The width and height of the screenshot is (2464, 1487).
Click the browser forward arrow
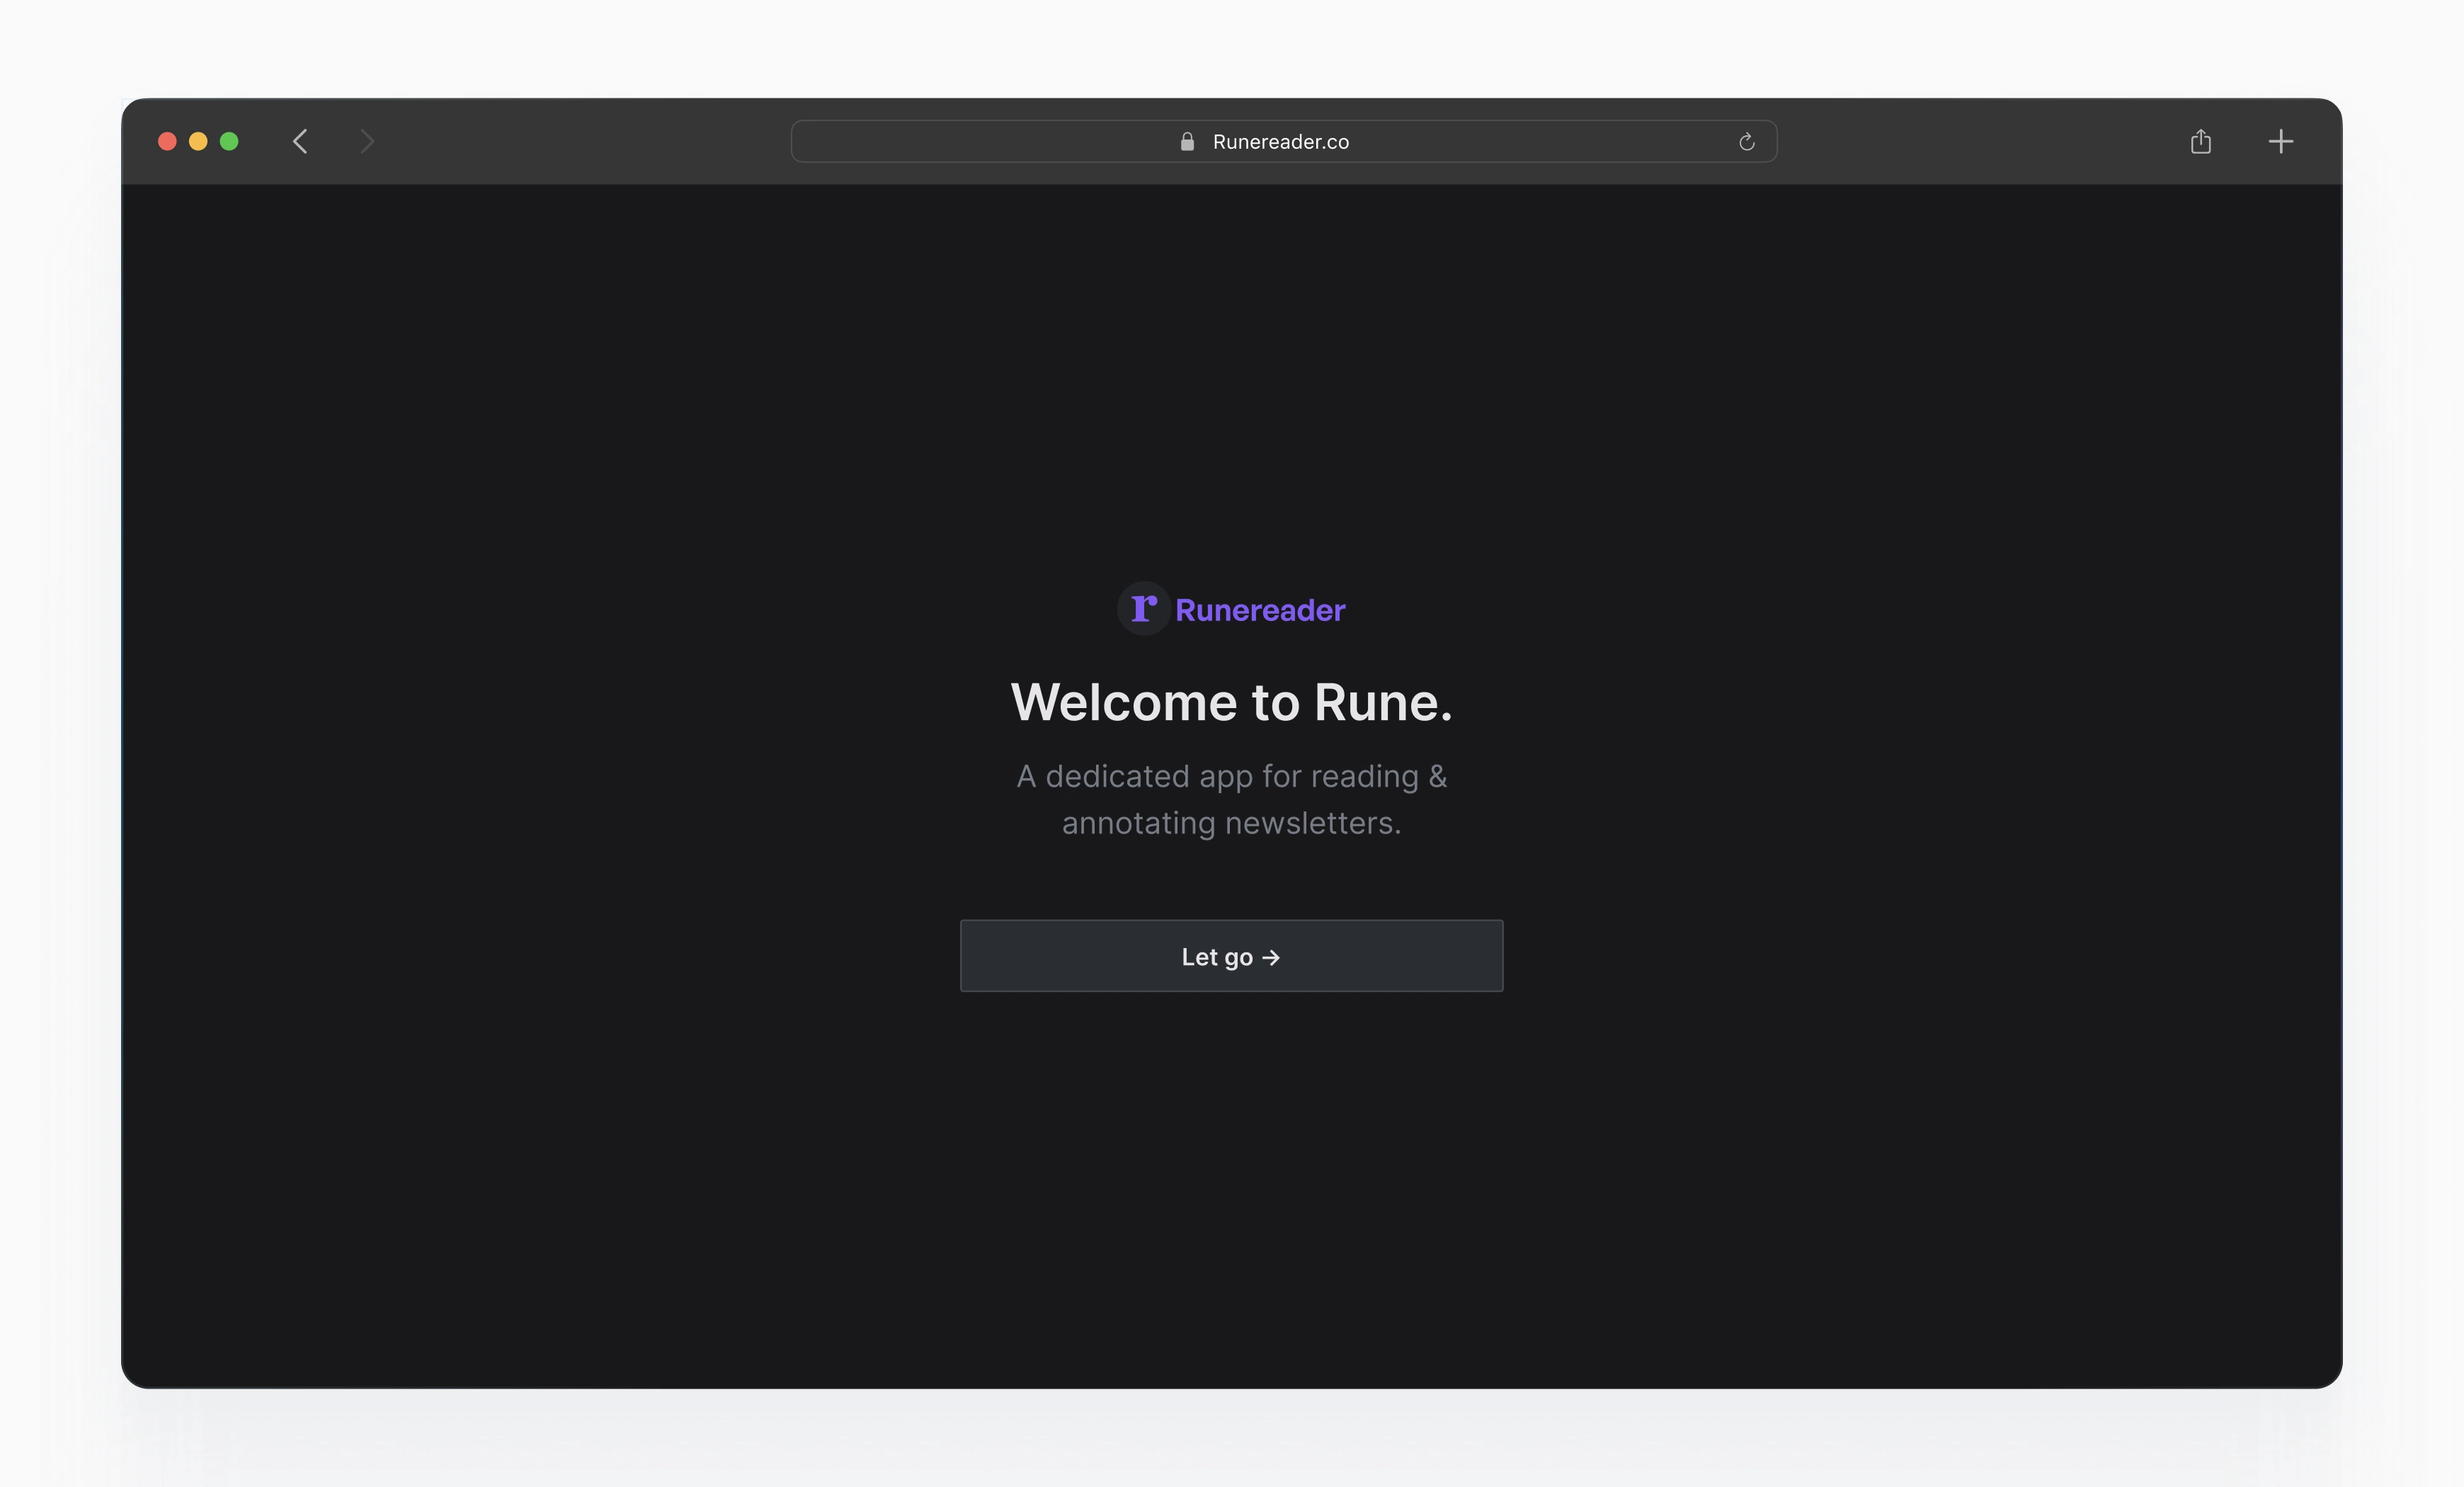[x=367, y=141]
